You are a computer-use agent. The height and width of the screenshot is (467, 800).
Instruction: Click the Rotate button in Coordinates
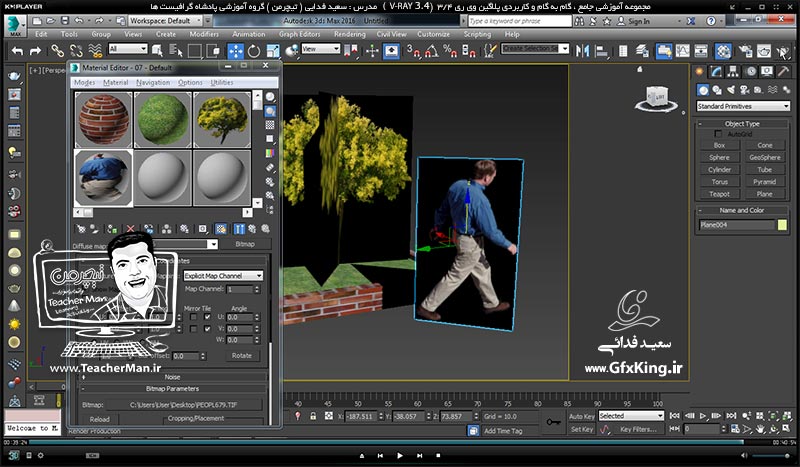tap(242, 356)
